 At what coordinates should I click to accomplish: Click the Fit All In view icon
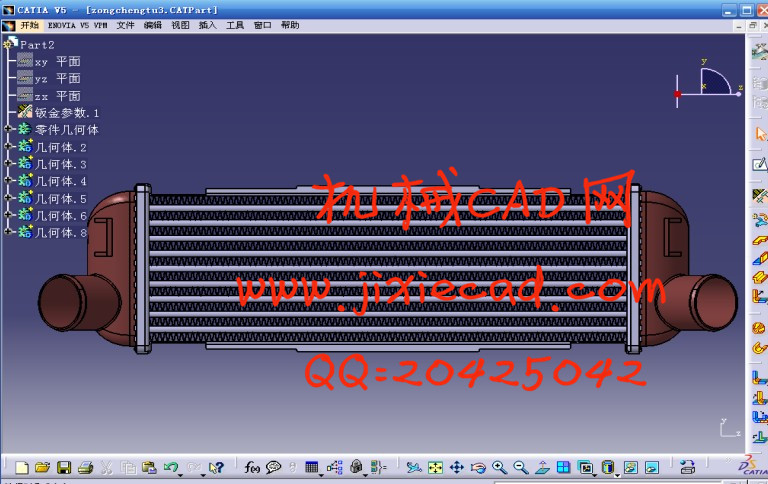click(435, 467)
